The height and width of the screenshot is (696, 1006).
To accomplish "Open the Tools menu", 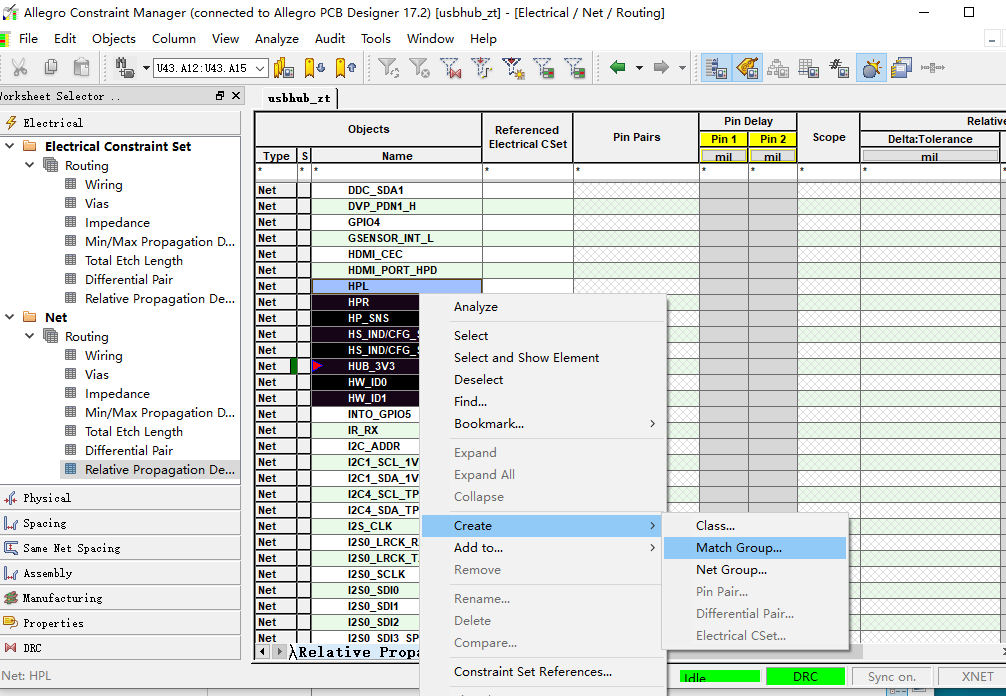I will click(x=375, y=38).
